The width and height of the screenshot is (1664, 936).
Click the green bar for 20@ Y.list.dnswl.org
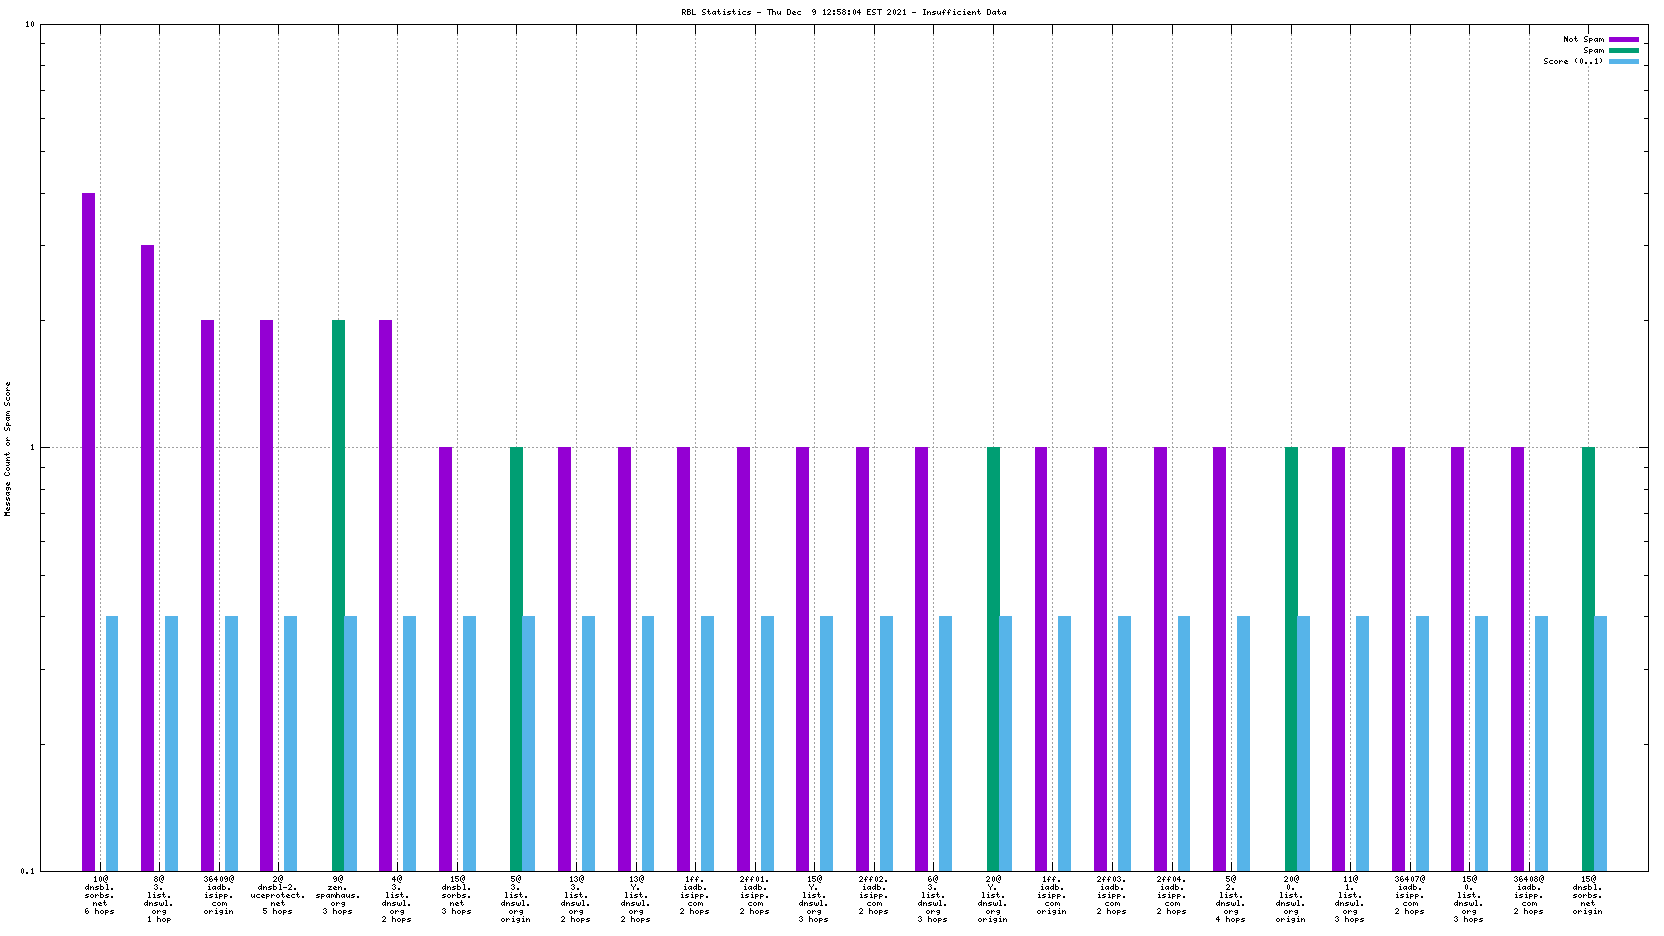pyautogui.click(x=993, y=658)
